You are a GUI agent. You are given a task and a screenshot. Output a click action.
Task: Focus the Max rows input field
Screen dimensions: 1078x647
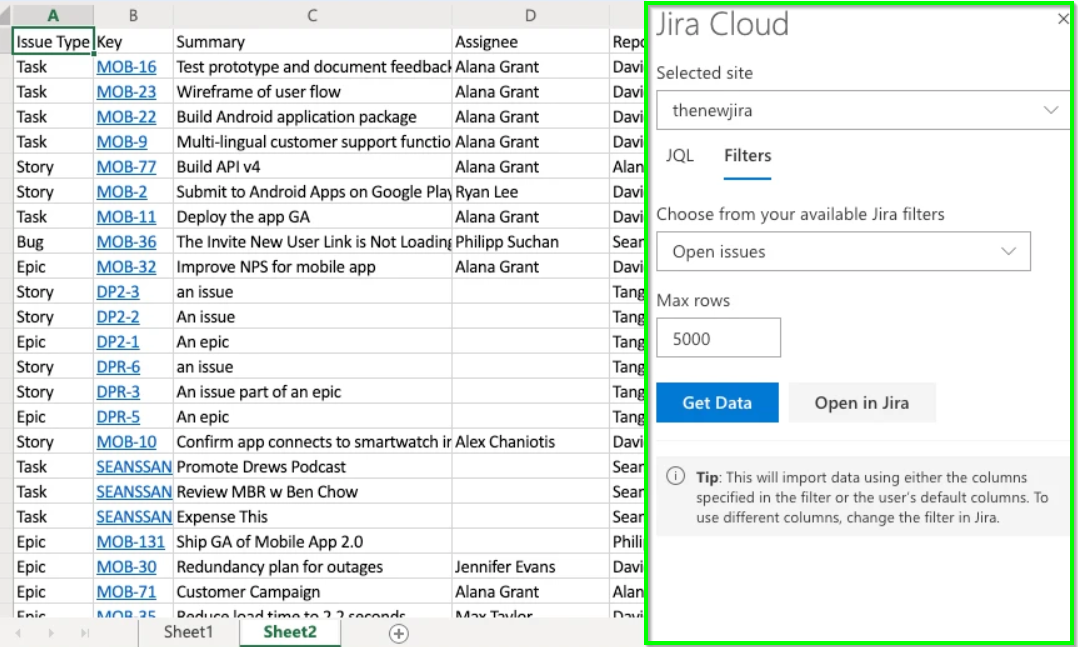[718, 338]
